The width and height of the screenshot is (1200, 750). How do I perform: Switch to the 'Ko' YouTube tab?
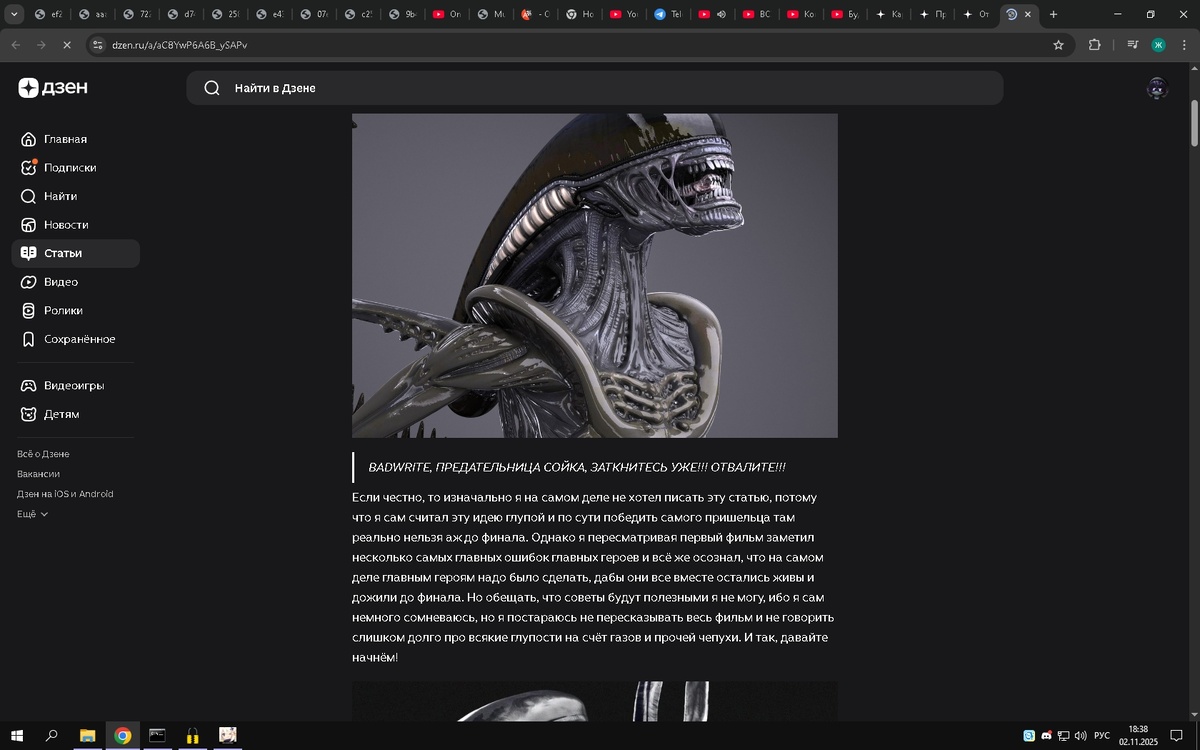[802, 14]
